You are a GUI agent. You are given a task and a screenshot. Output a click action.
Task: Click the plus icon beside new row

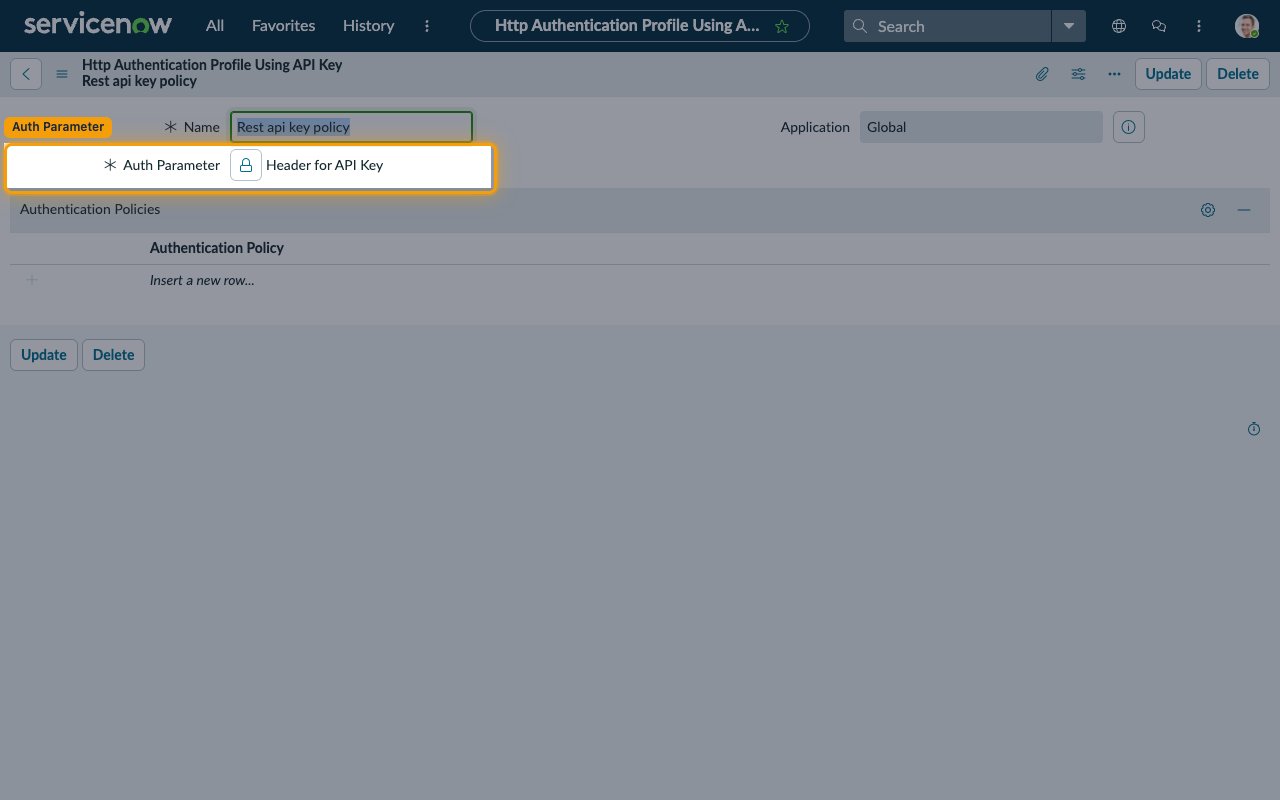pyautogui.click(x=32, y=280)
